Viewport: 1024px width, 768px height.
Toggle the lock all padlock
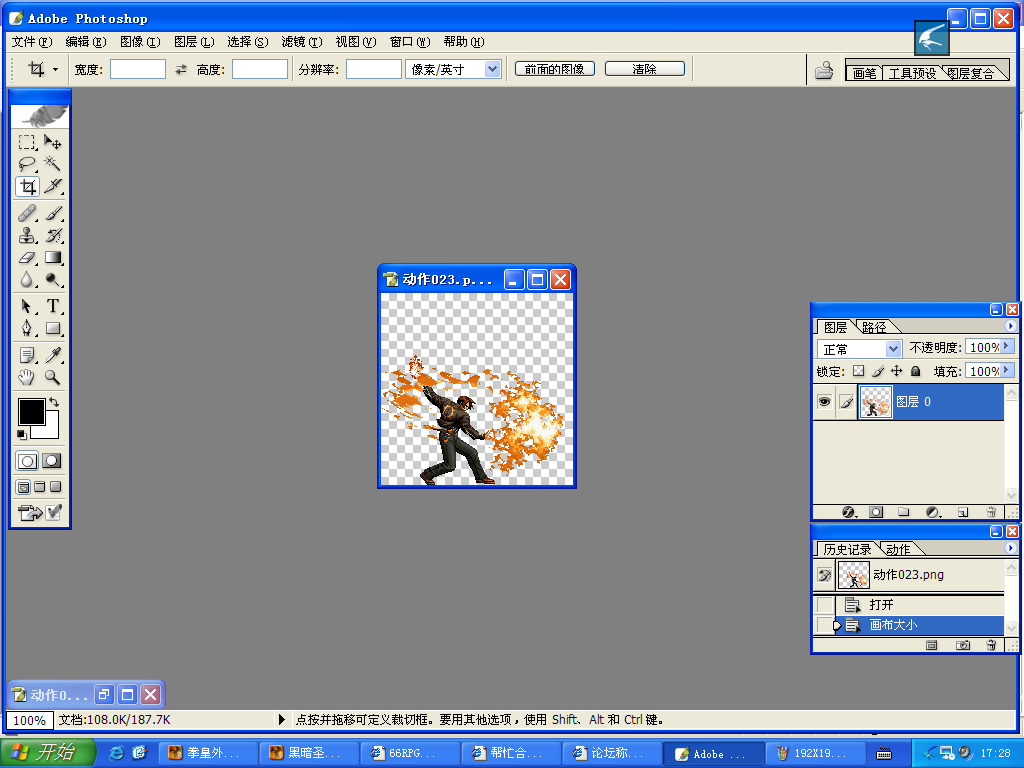916,371
